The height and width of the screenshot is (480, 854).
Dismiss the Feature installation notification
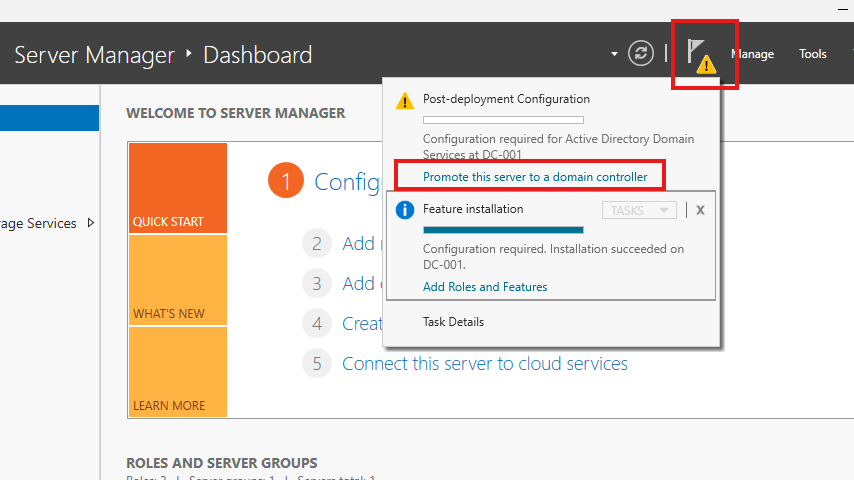click(700, 210)
